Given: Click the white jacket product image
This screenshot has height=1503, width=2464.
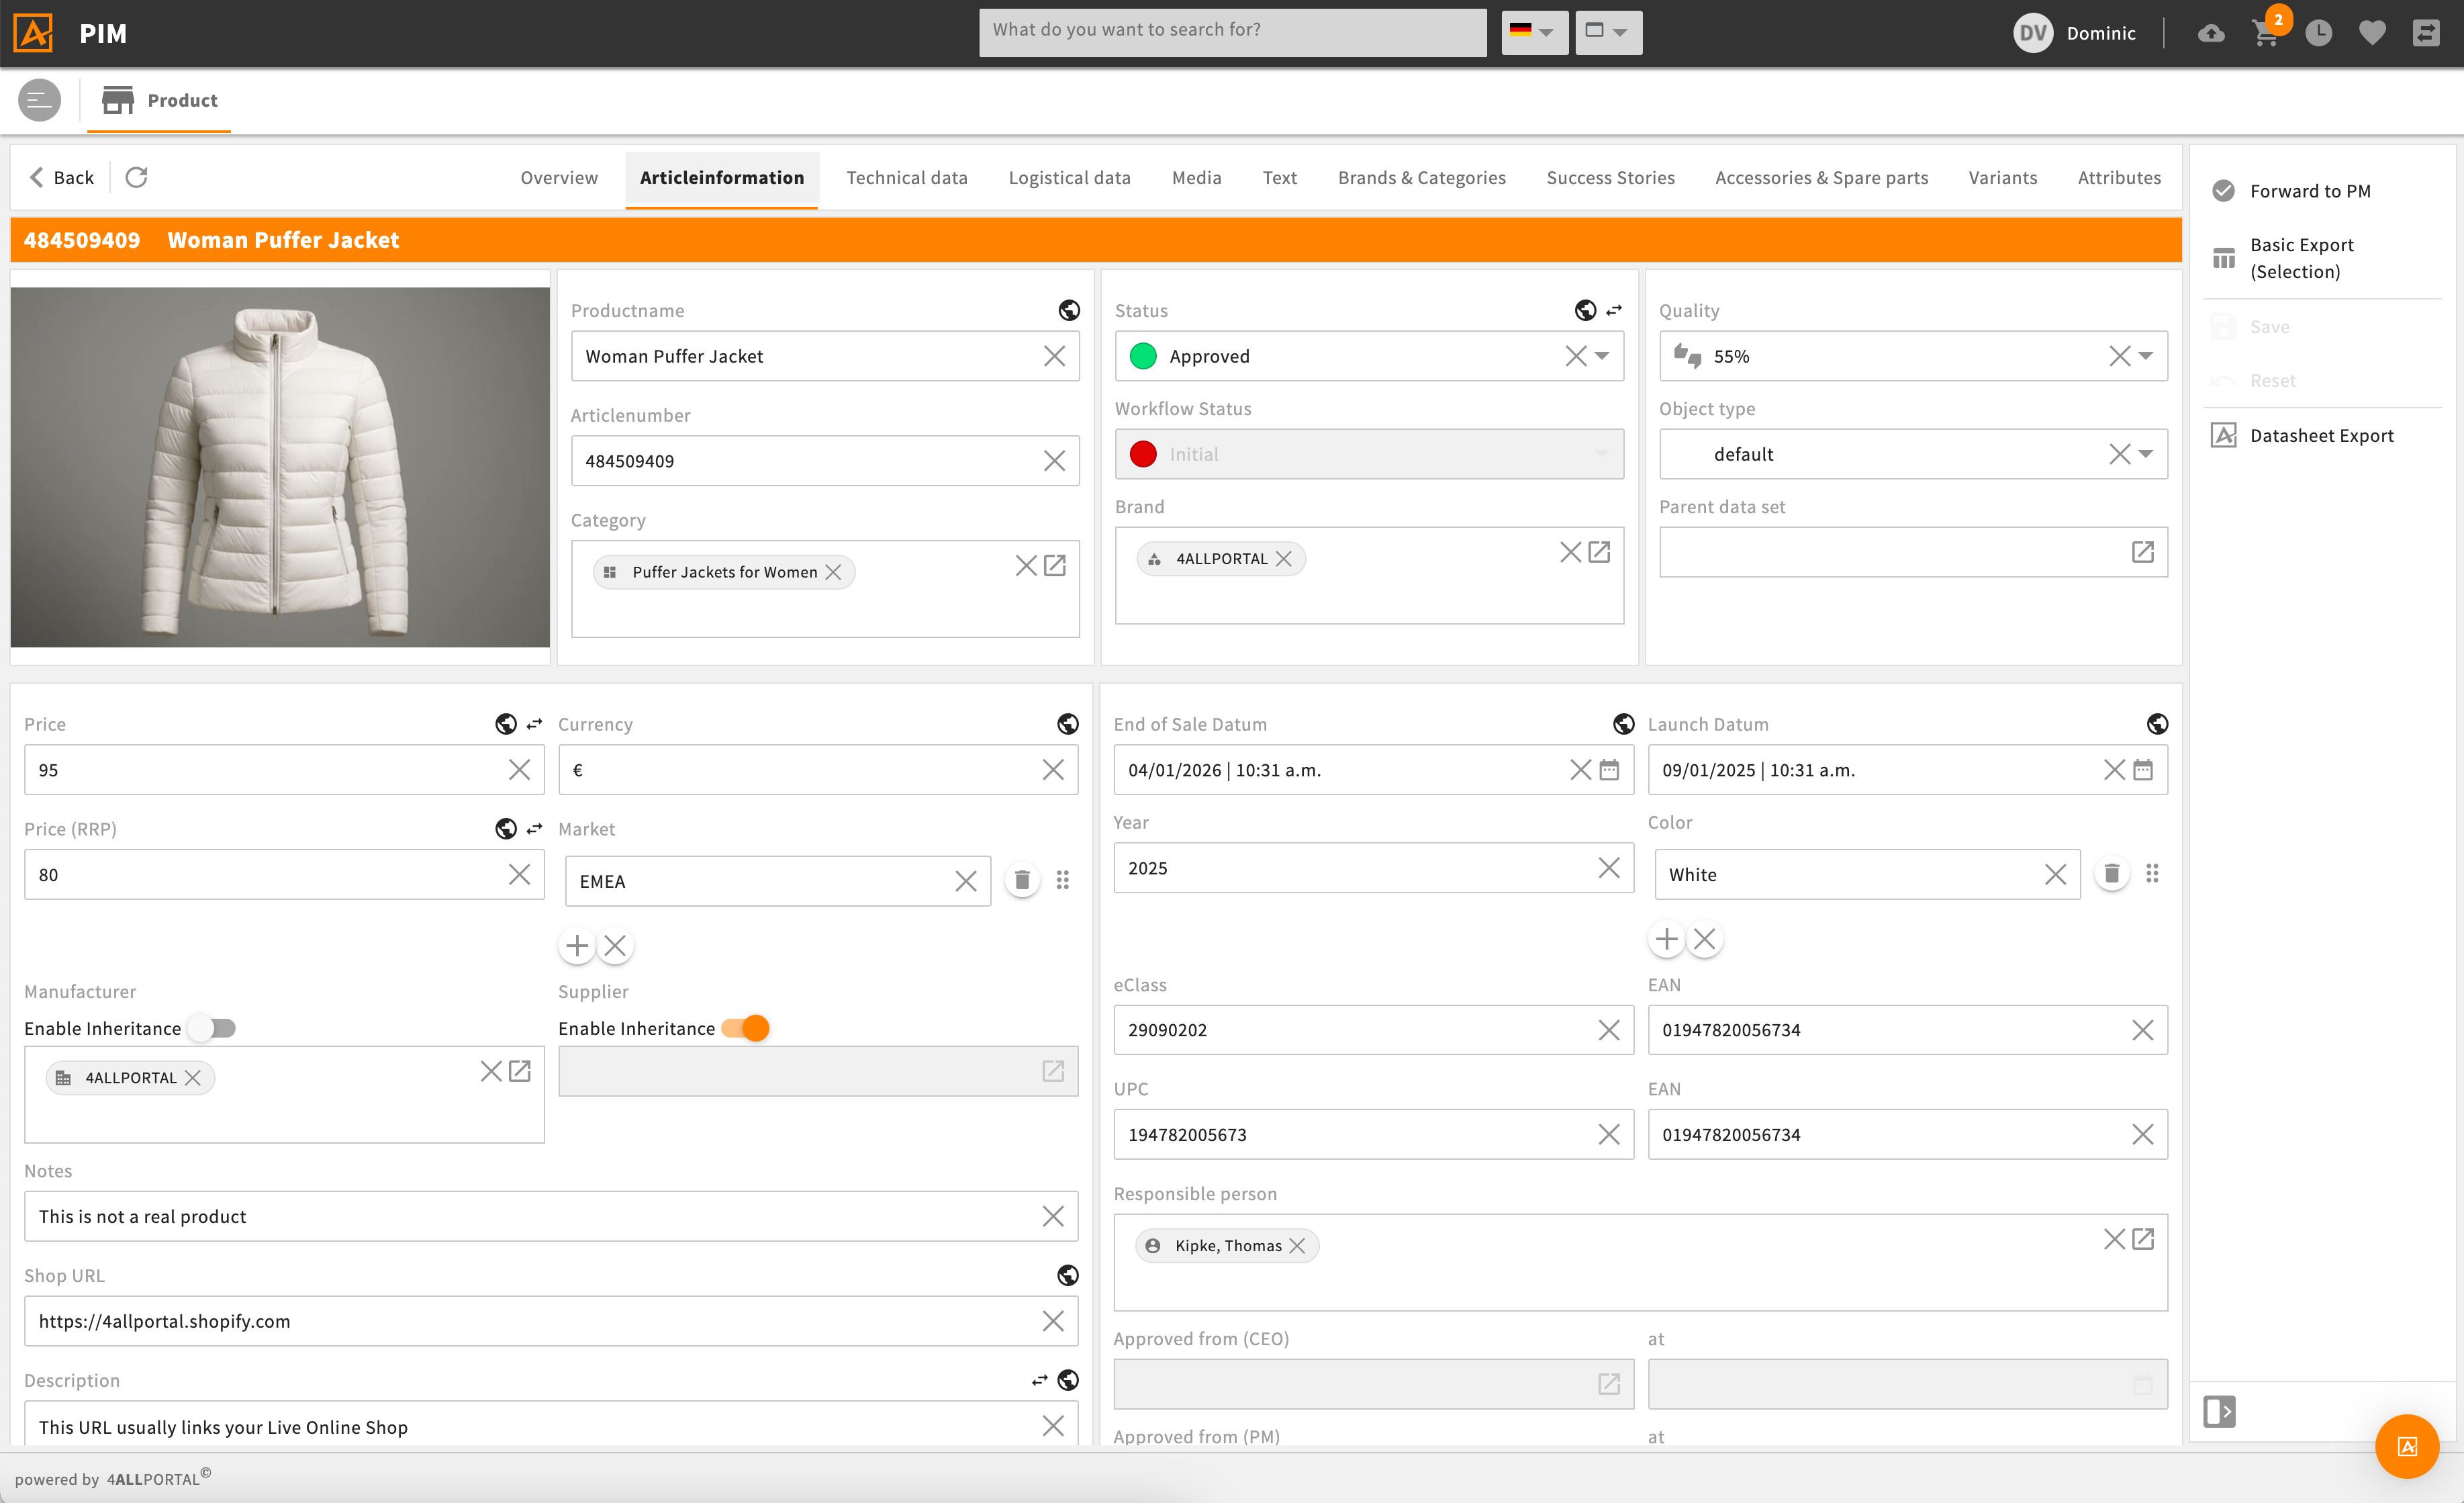Looking at the screenshot, I should click(280, 467).
